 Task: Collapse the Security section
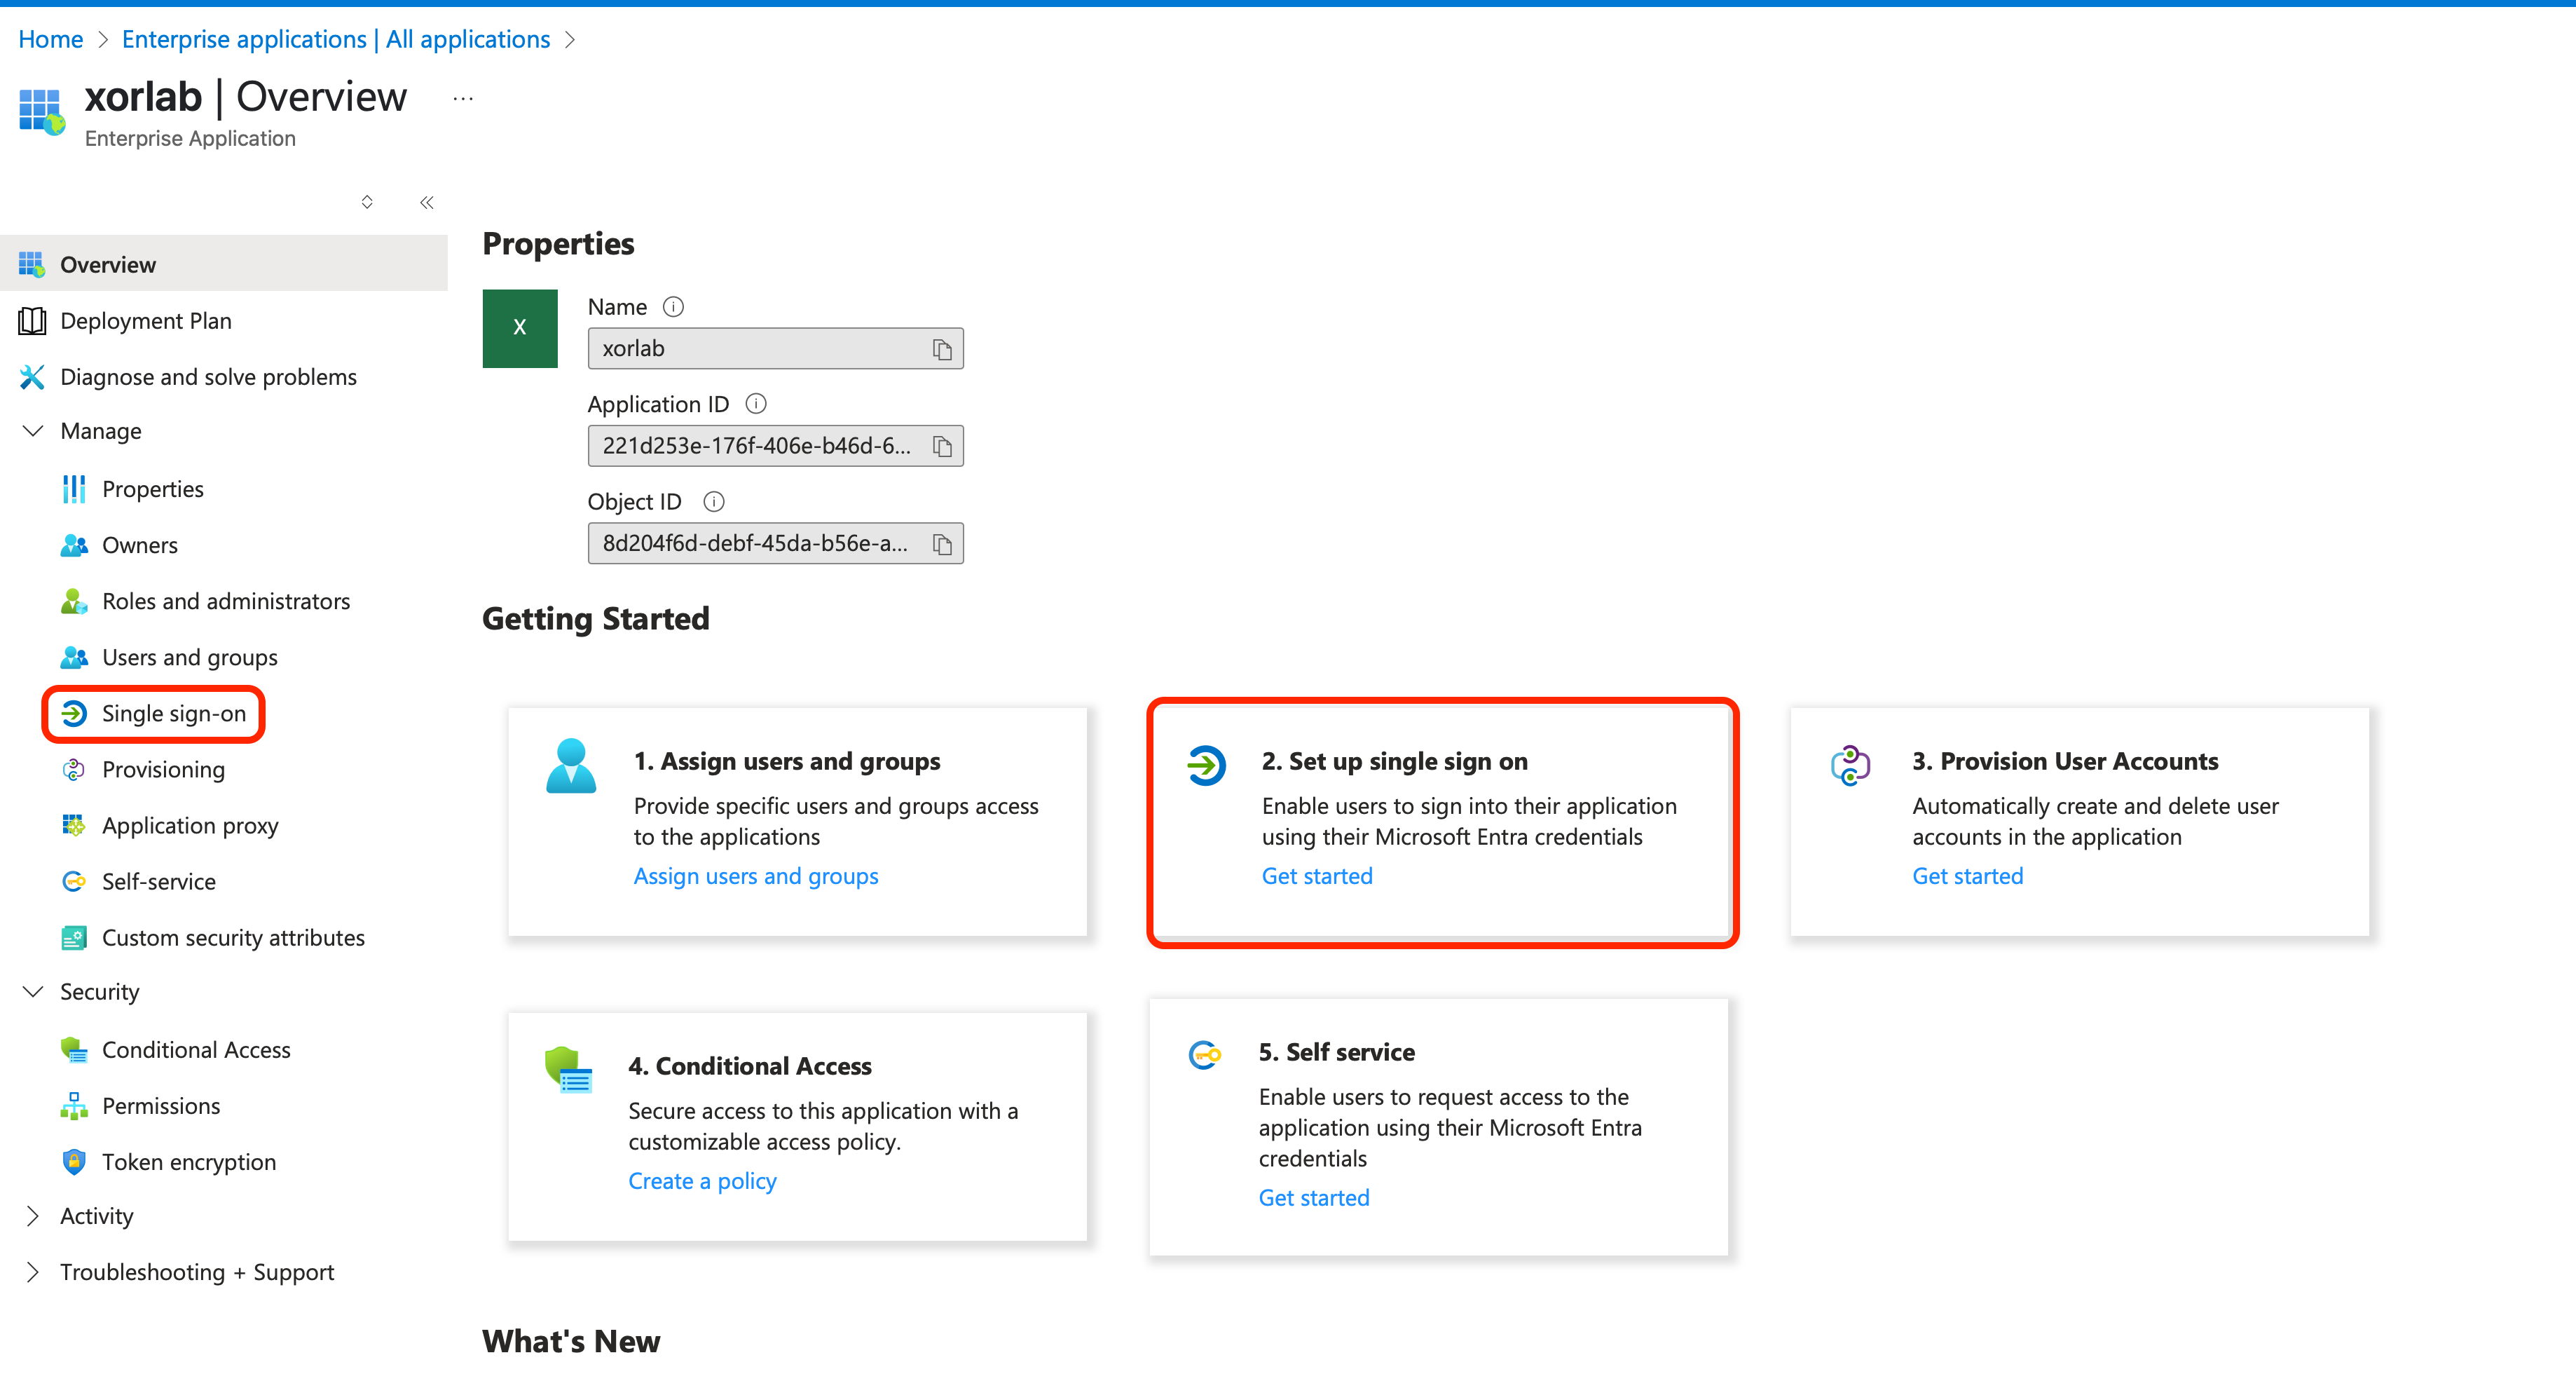click(x=33, y=991)
